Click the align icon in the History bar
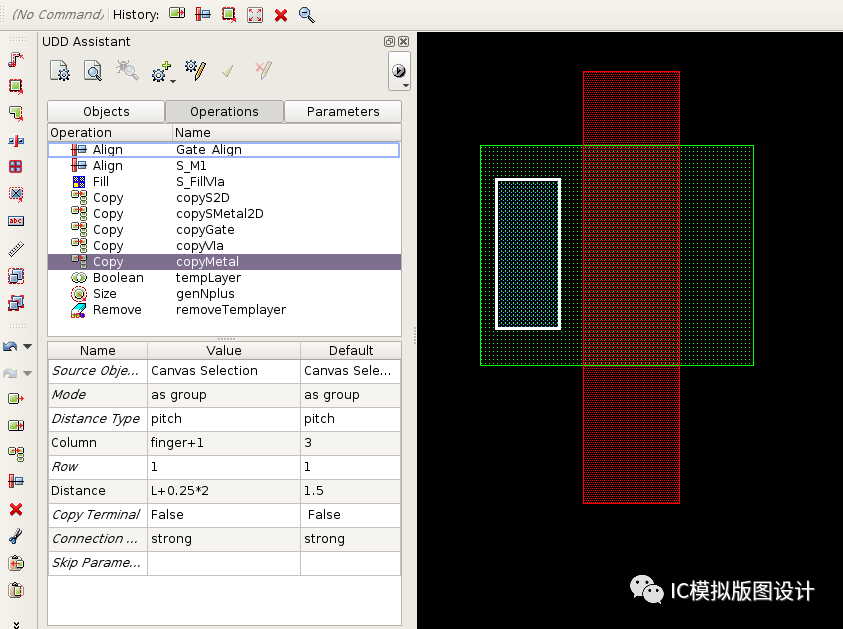Viewport: 843px width, 629px height. click(x=203, y=14)
